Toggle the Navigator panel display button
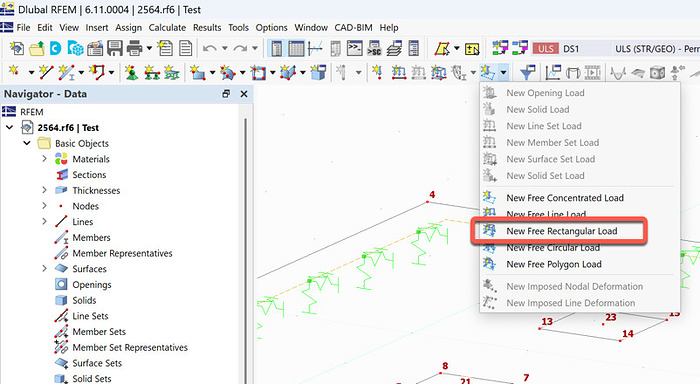Viewport: 700px width, 384px height. point(276,48)
